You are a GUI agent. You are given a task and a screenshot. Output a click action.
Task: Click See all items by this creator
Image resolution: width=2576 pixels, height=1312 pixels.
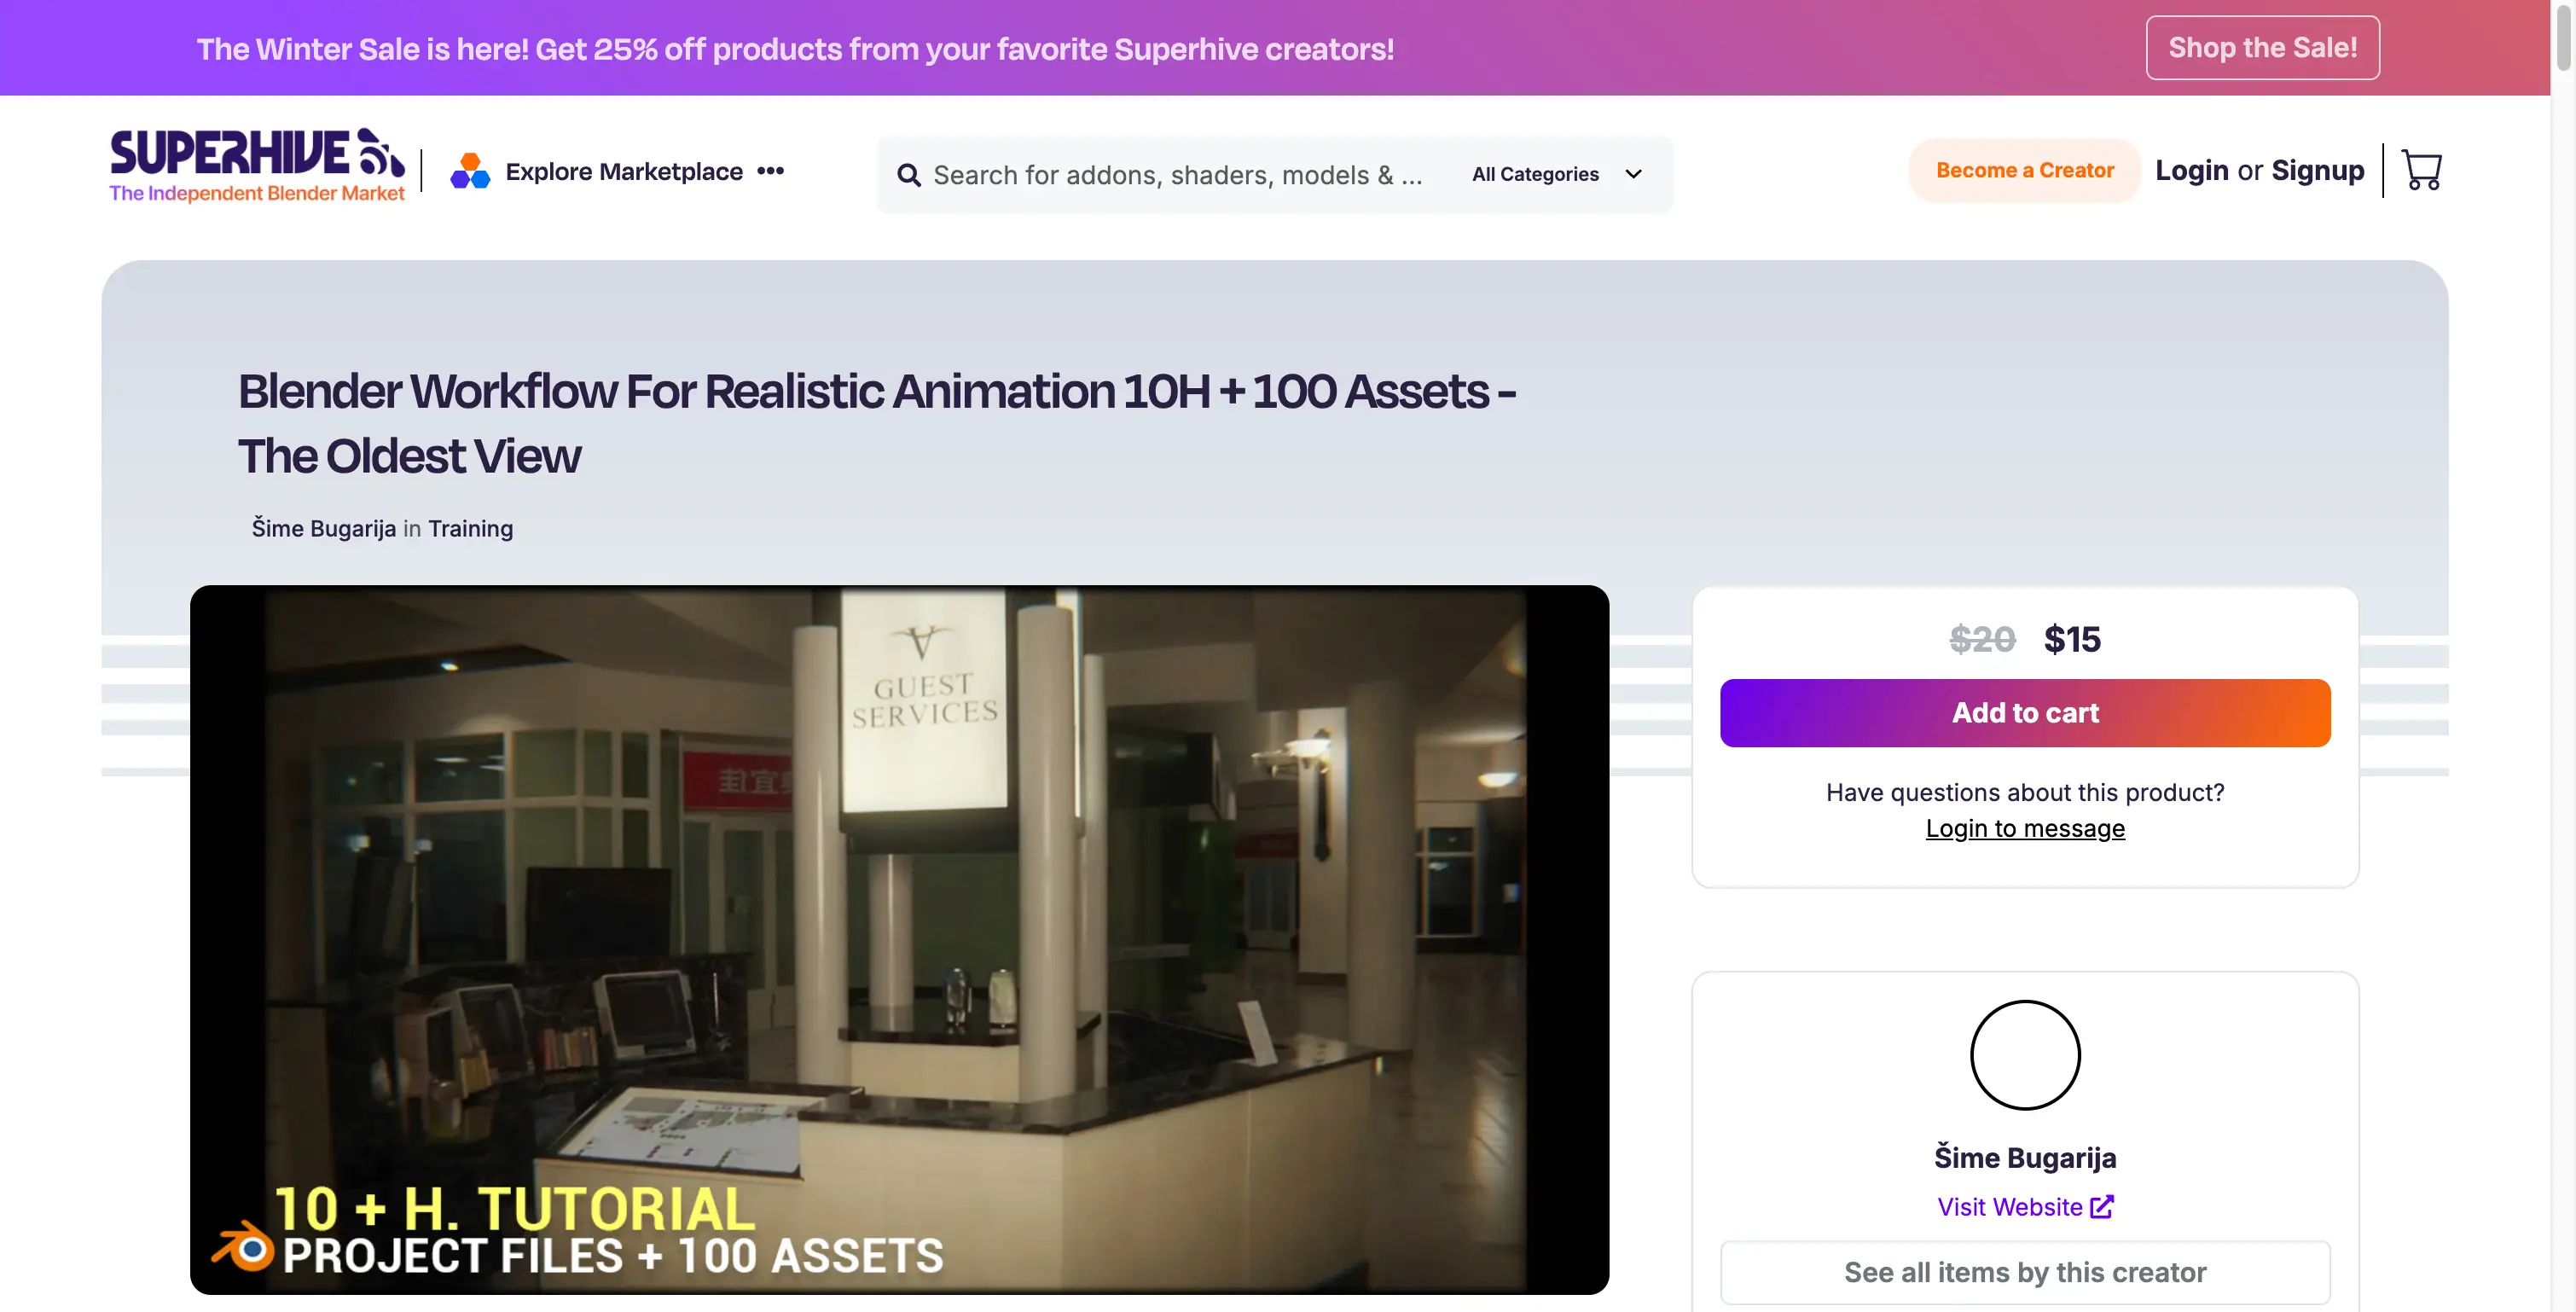(x=2025, y=1272)
